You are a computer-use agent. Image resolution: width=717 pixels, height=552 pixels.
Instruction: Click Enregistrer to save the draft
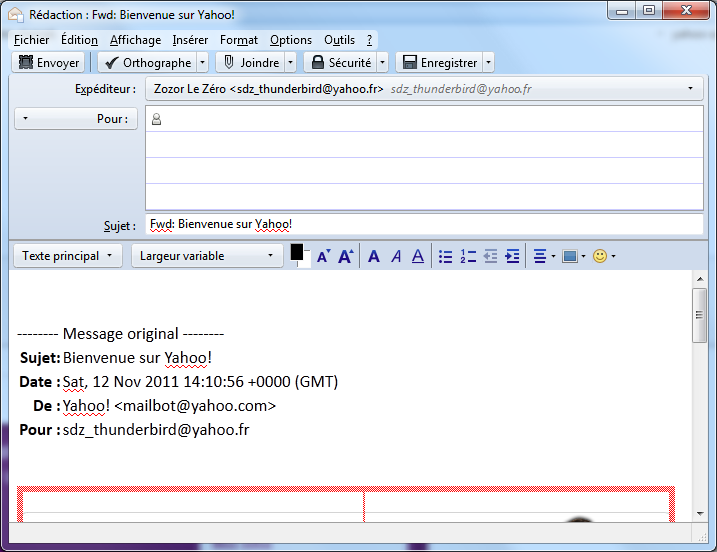click(x=439, y=62)
